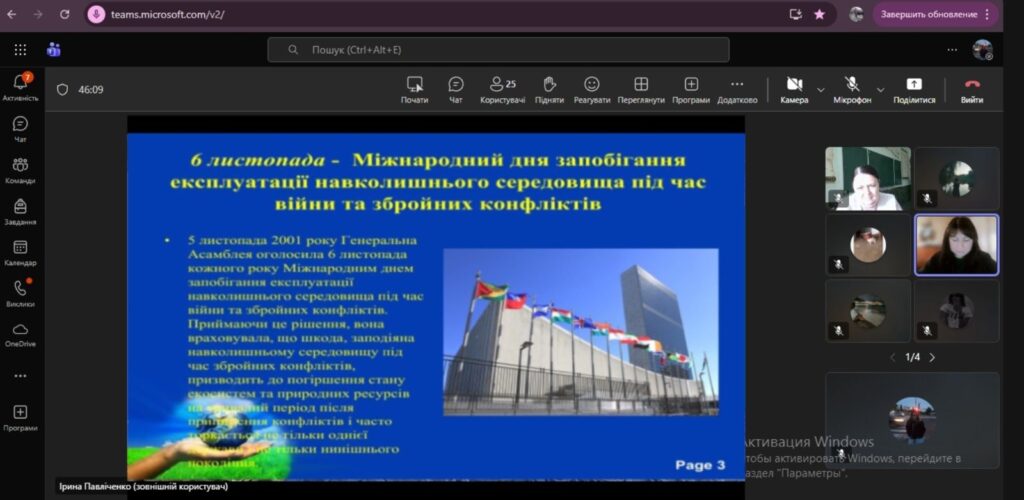Go to next participants page
1024x500 pixels.
coord(932,357)
